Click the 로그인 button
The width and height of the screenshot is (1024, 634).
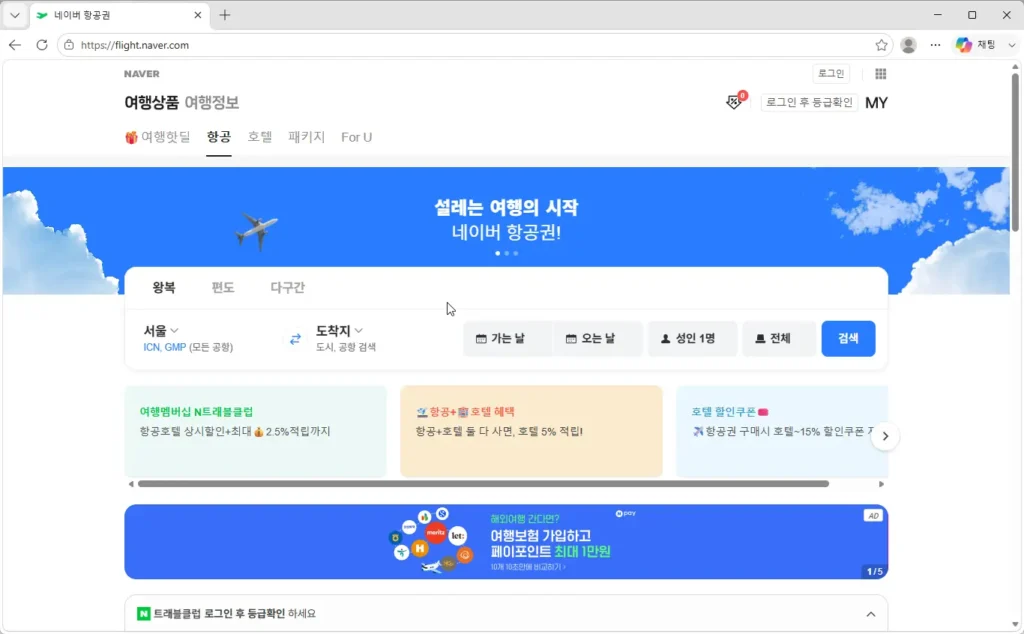831,74
